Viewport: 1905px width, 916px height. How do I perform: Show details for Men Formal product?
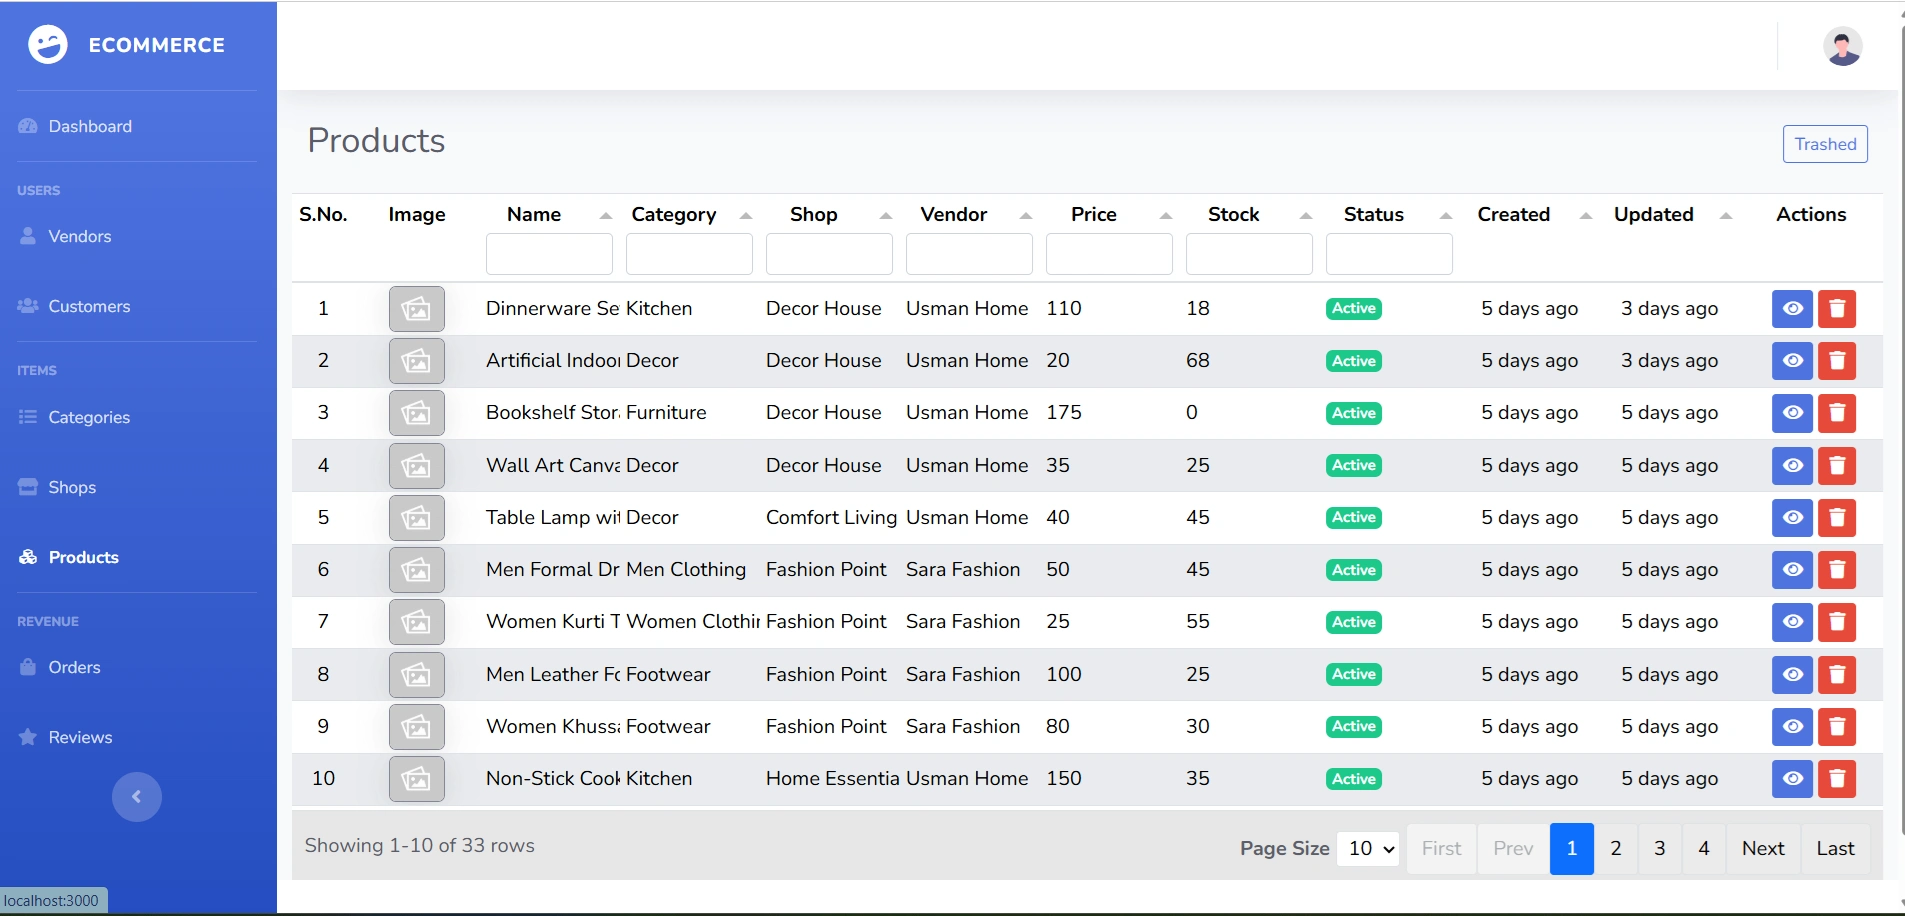1792,570
